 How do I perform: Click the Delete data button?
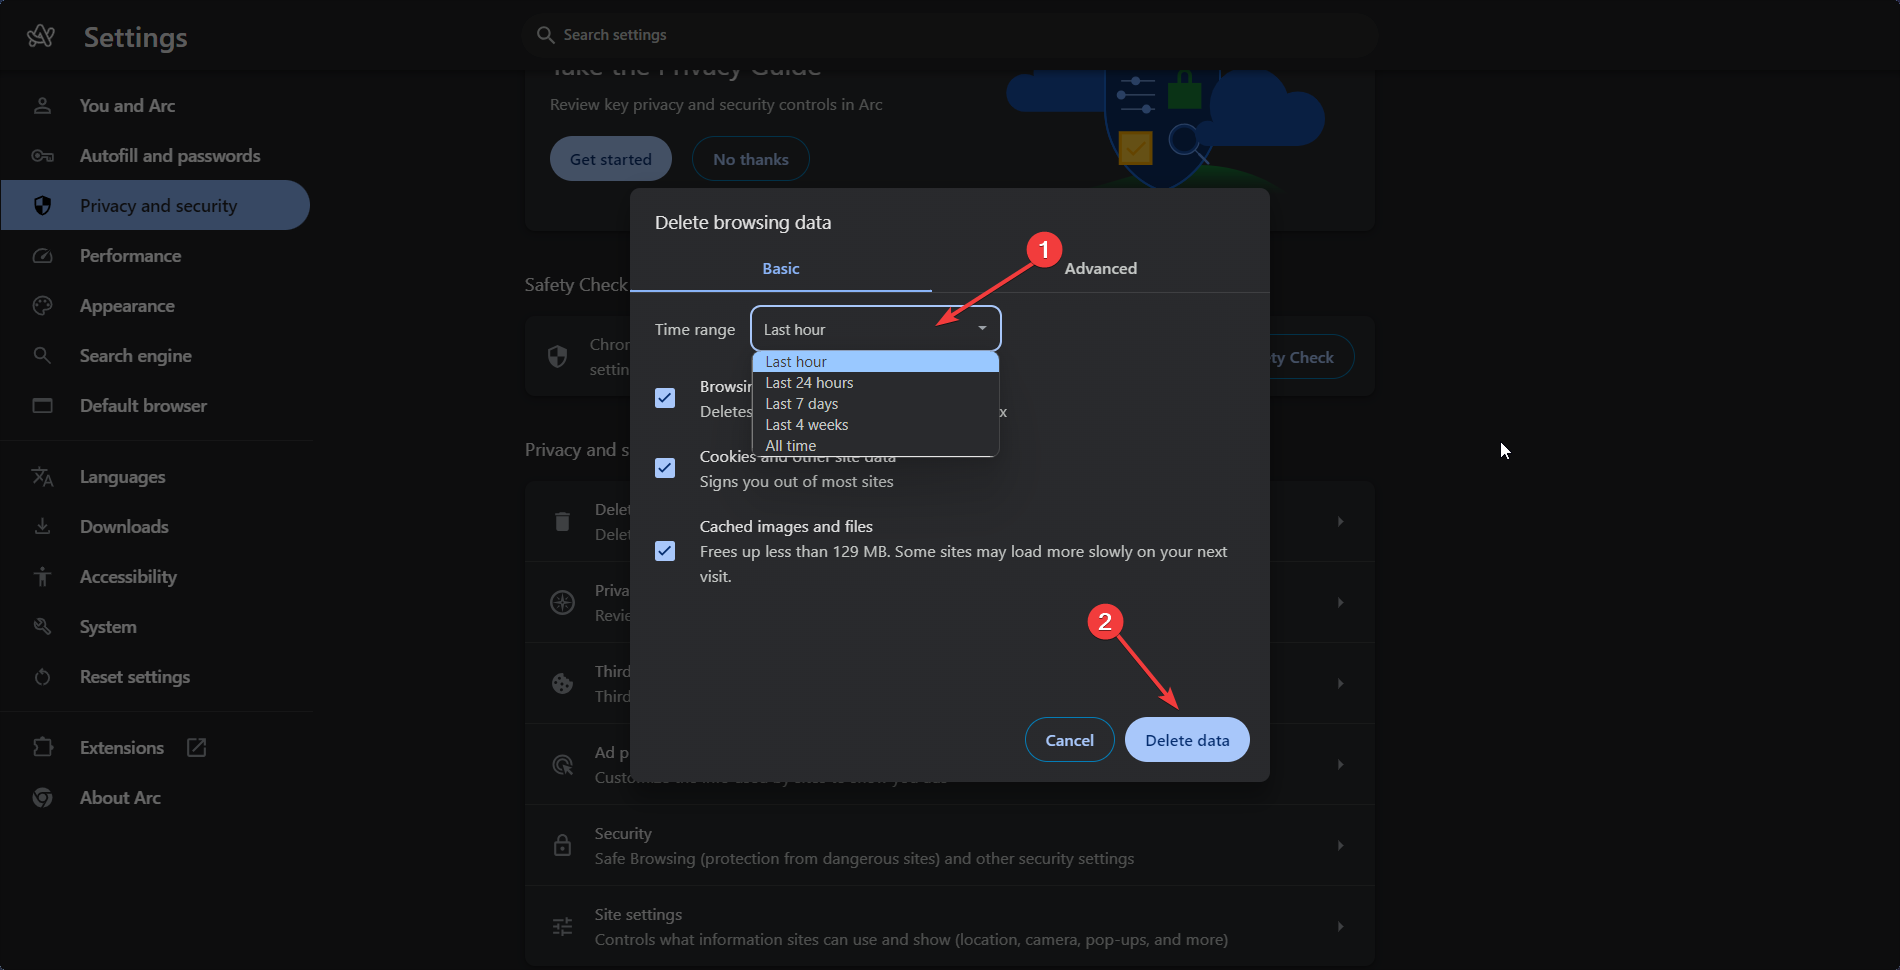coord(1187,740)
